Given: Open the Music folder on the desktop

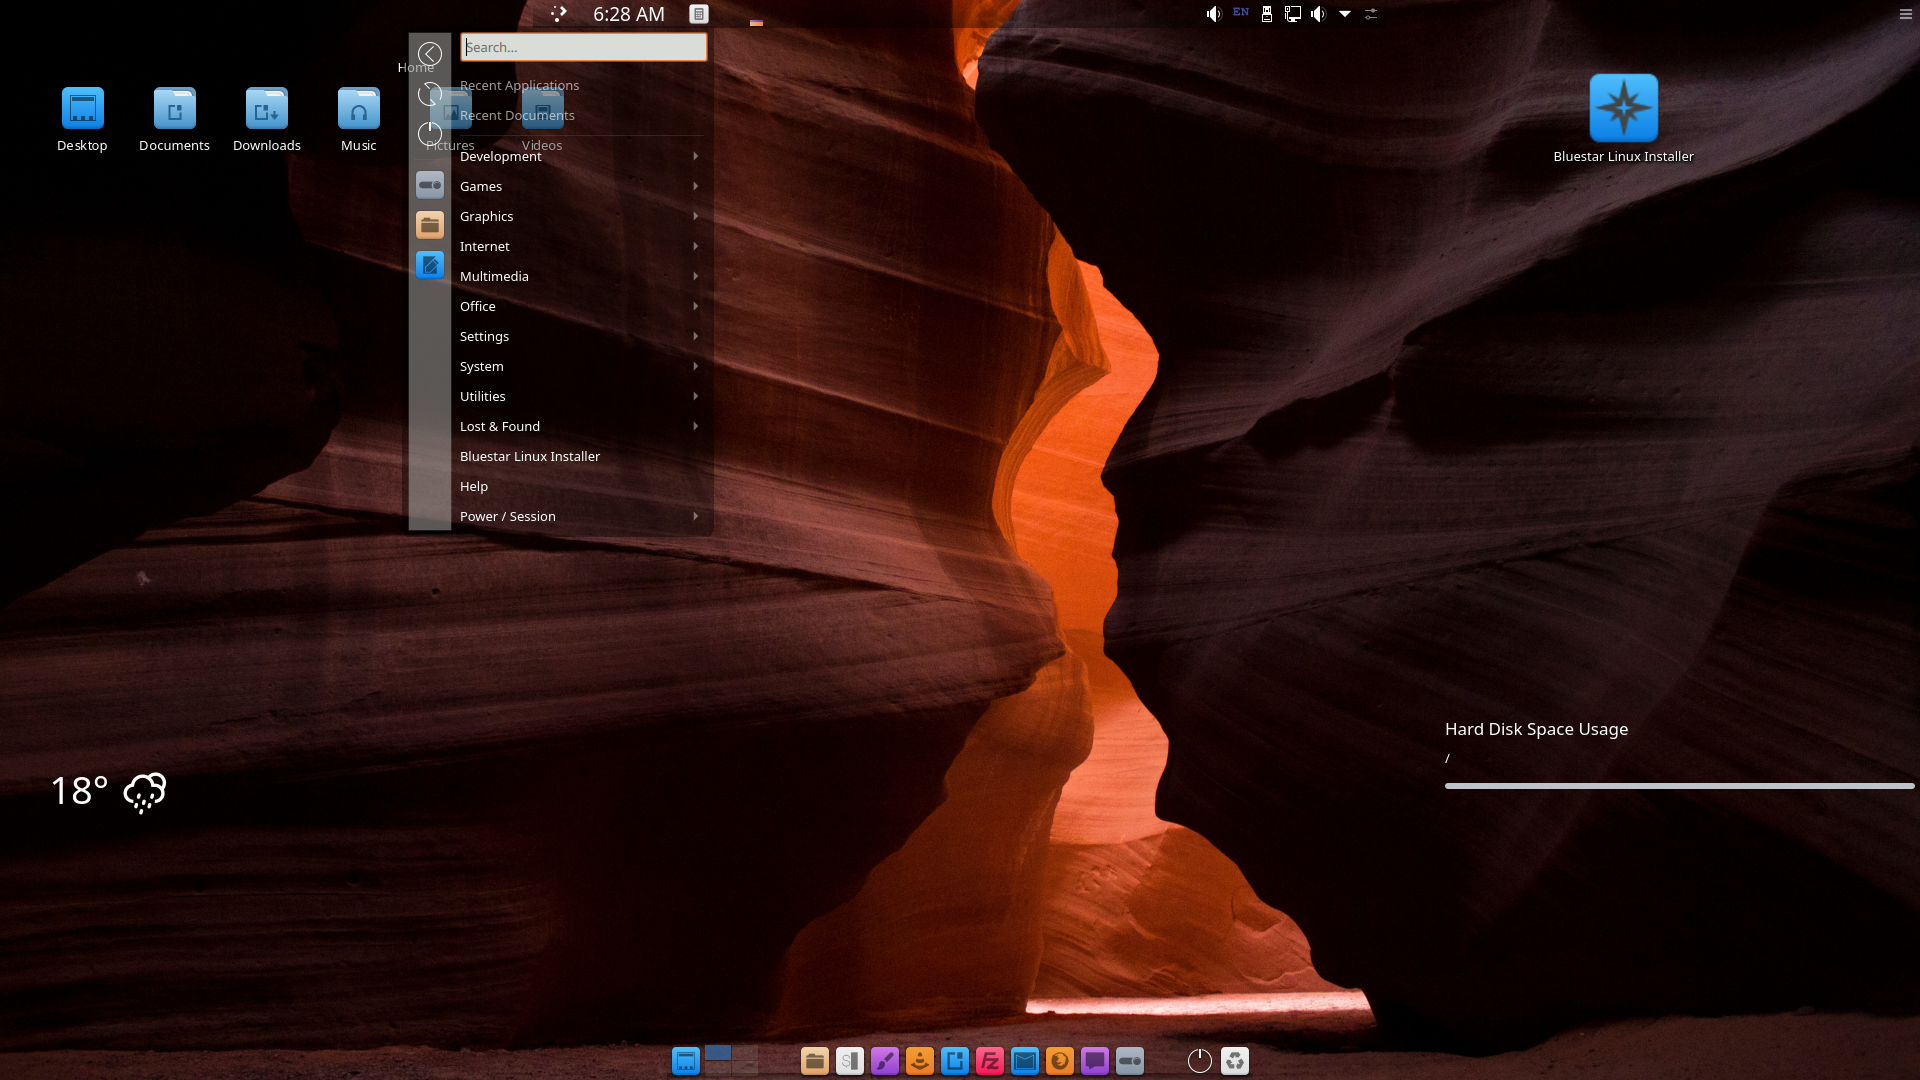Looking at the screenshot, I should click(x=359, y=120).
